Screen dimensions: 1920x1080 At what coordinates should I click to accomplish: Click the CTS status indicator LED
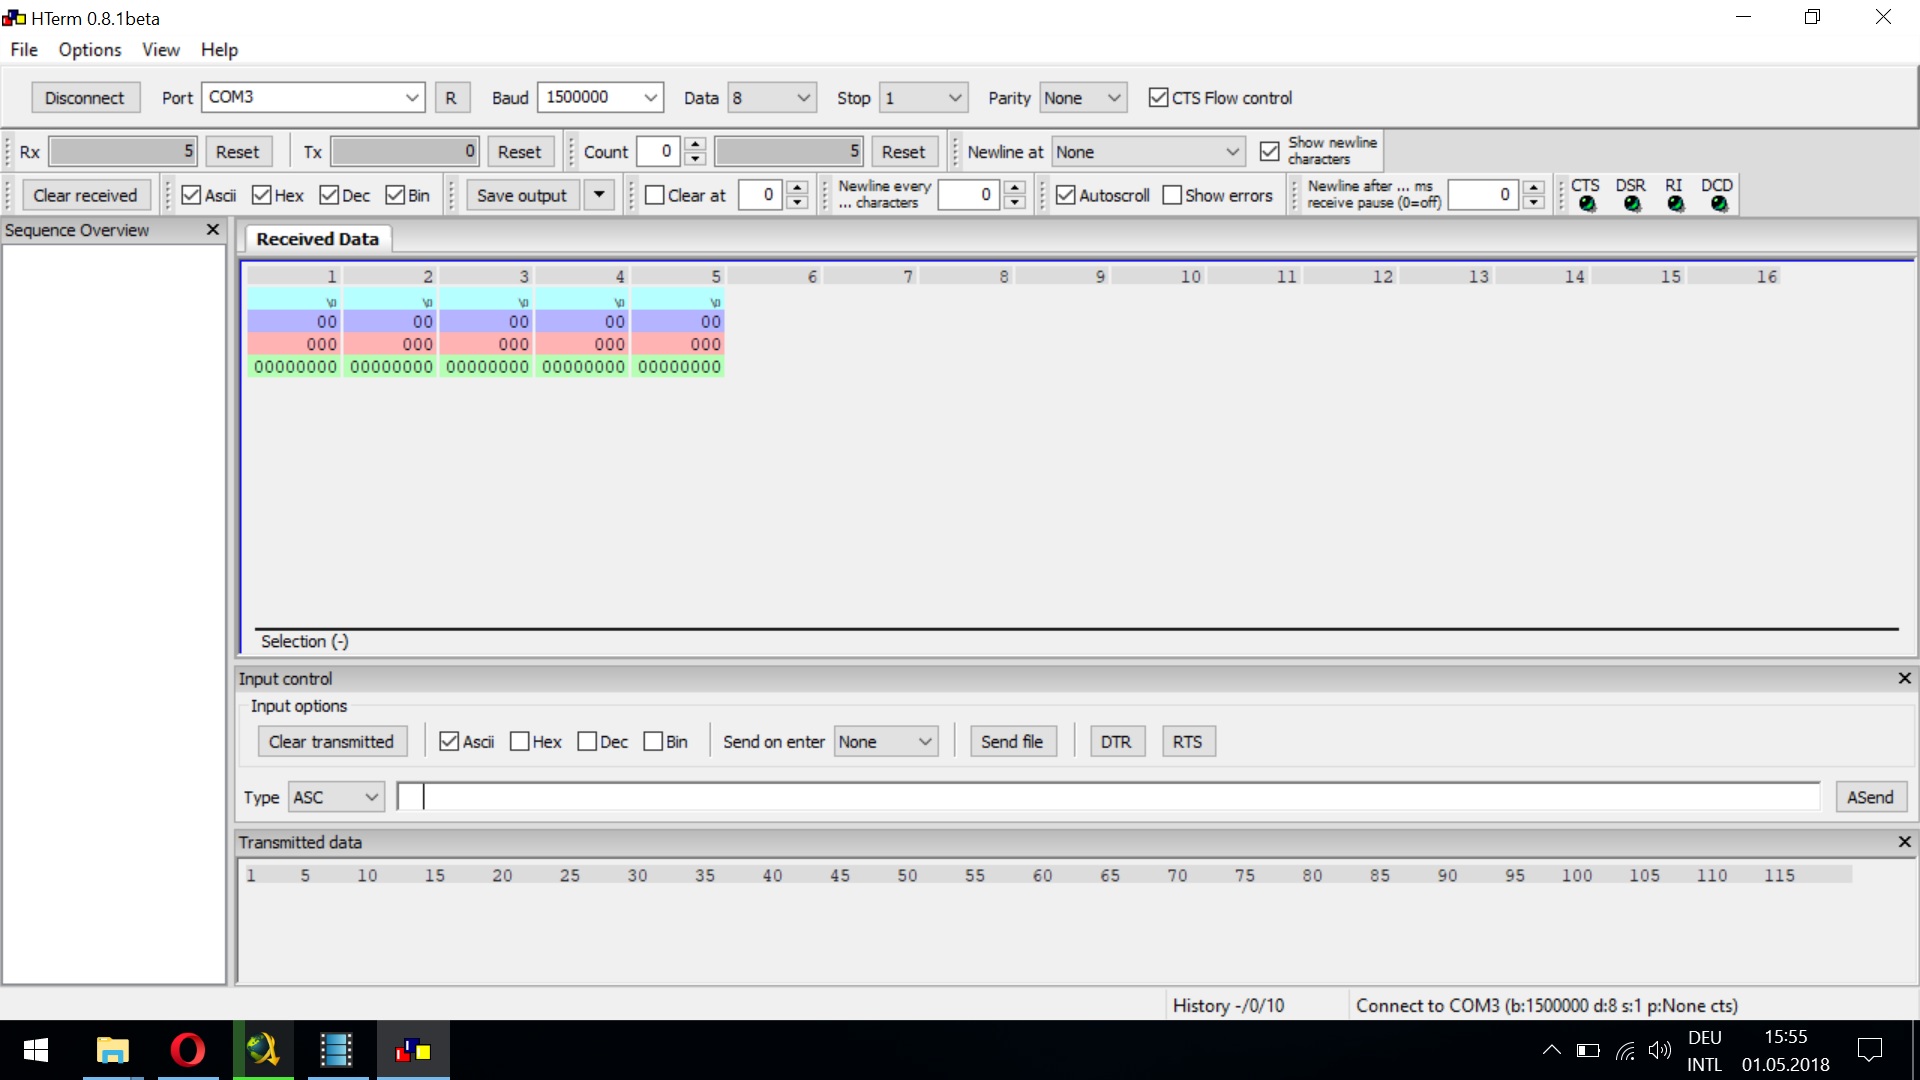pyautogui.click(x=1587, y=204)
